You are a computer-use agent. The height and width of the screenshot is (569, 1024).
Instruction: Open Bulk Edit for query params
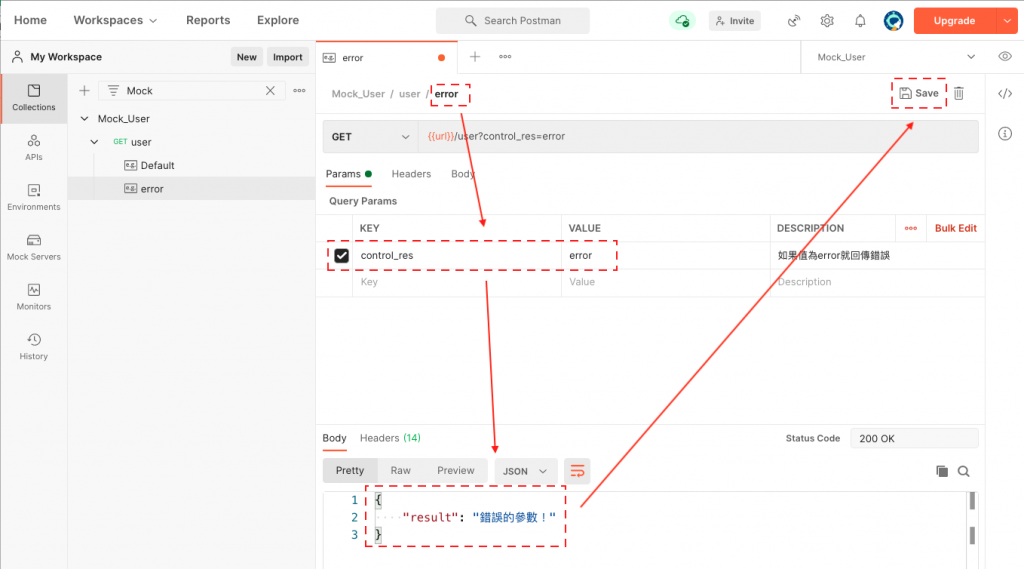pos(955,228)
